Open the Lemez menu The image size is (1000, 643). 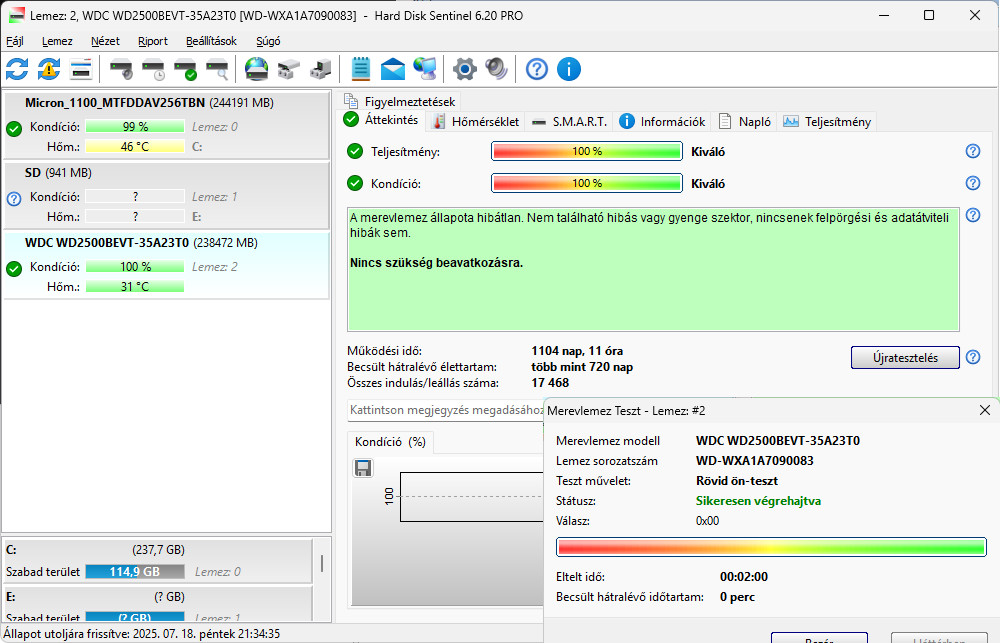(57, 41)
